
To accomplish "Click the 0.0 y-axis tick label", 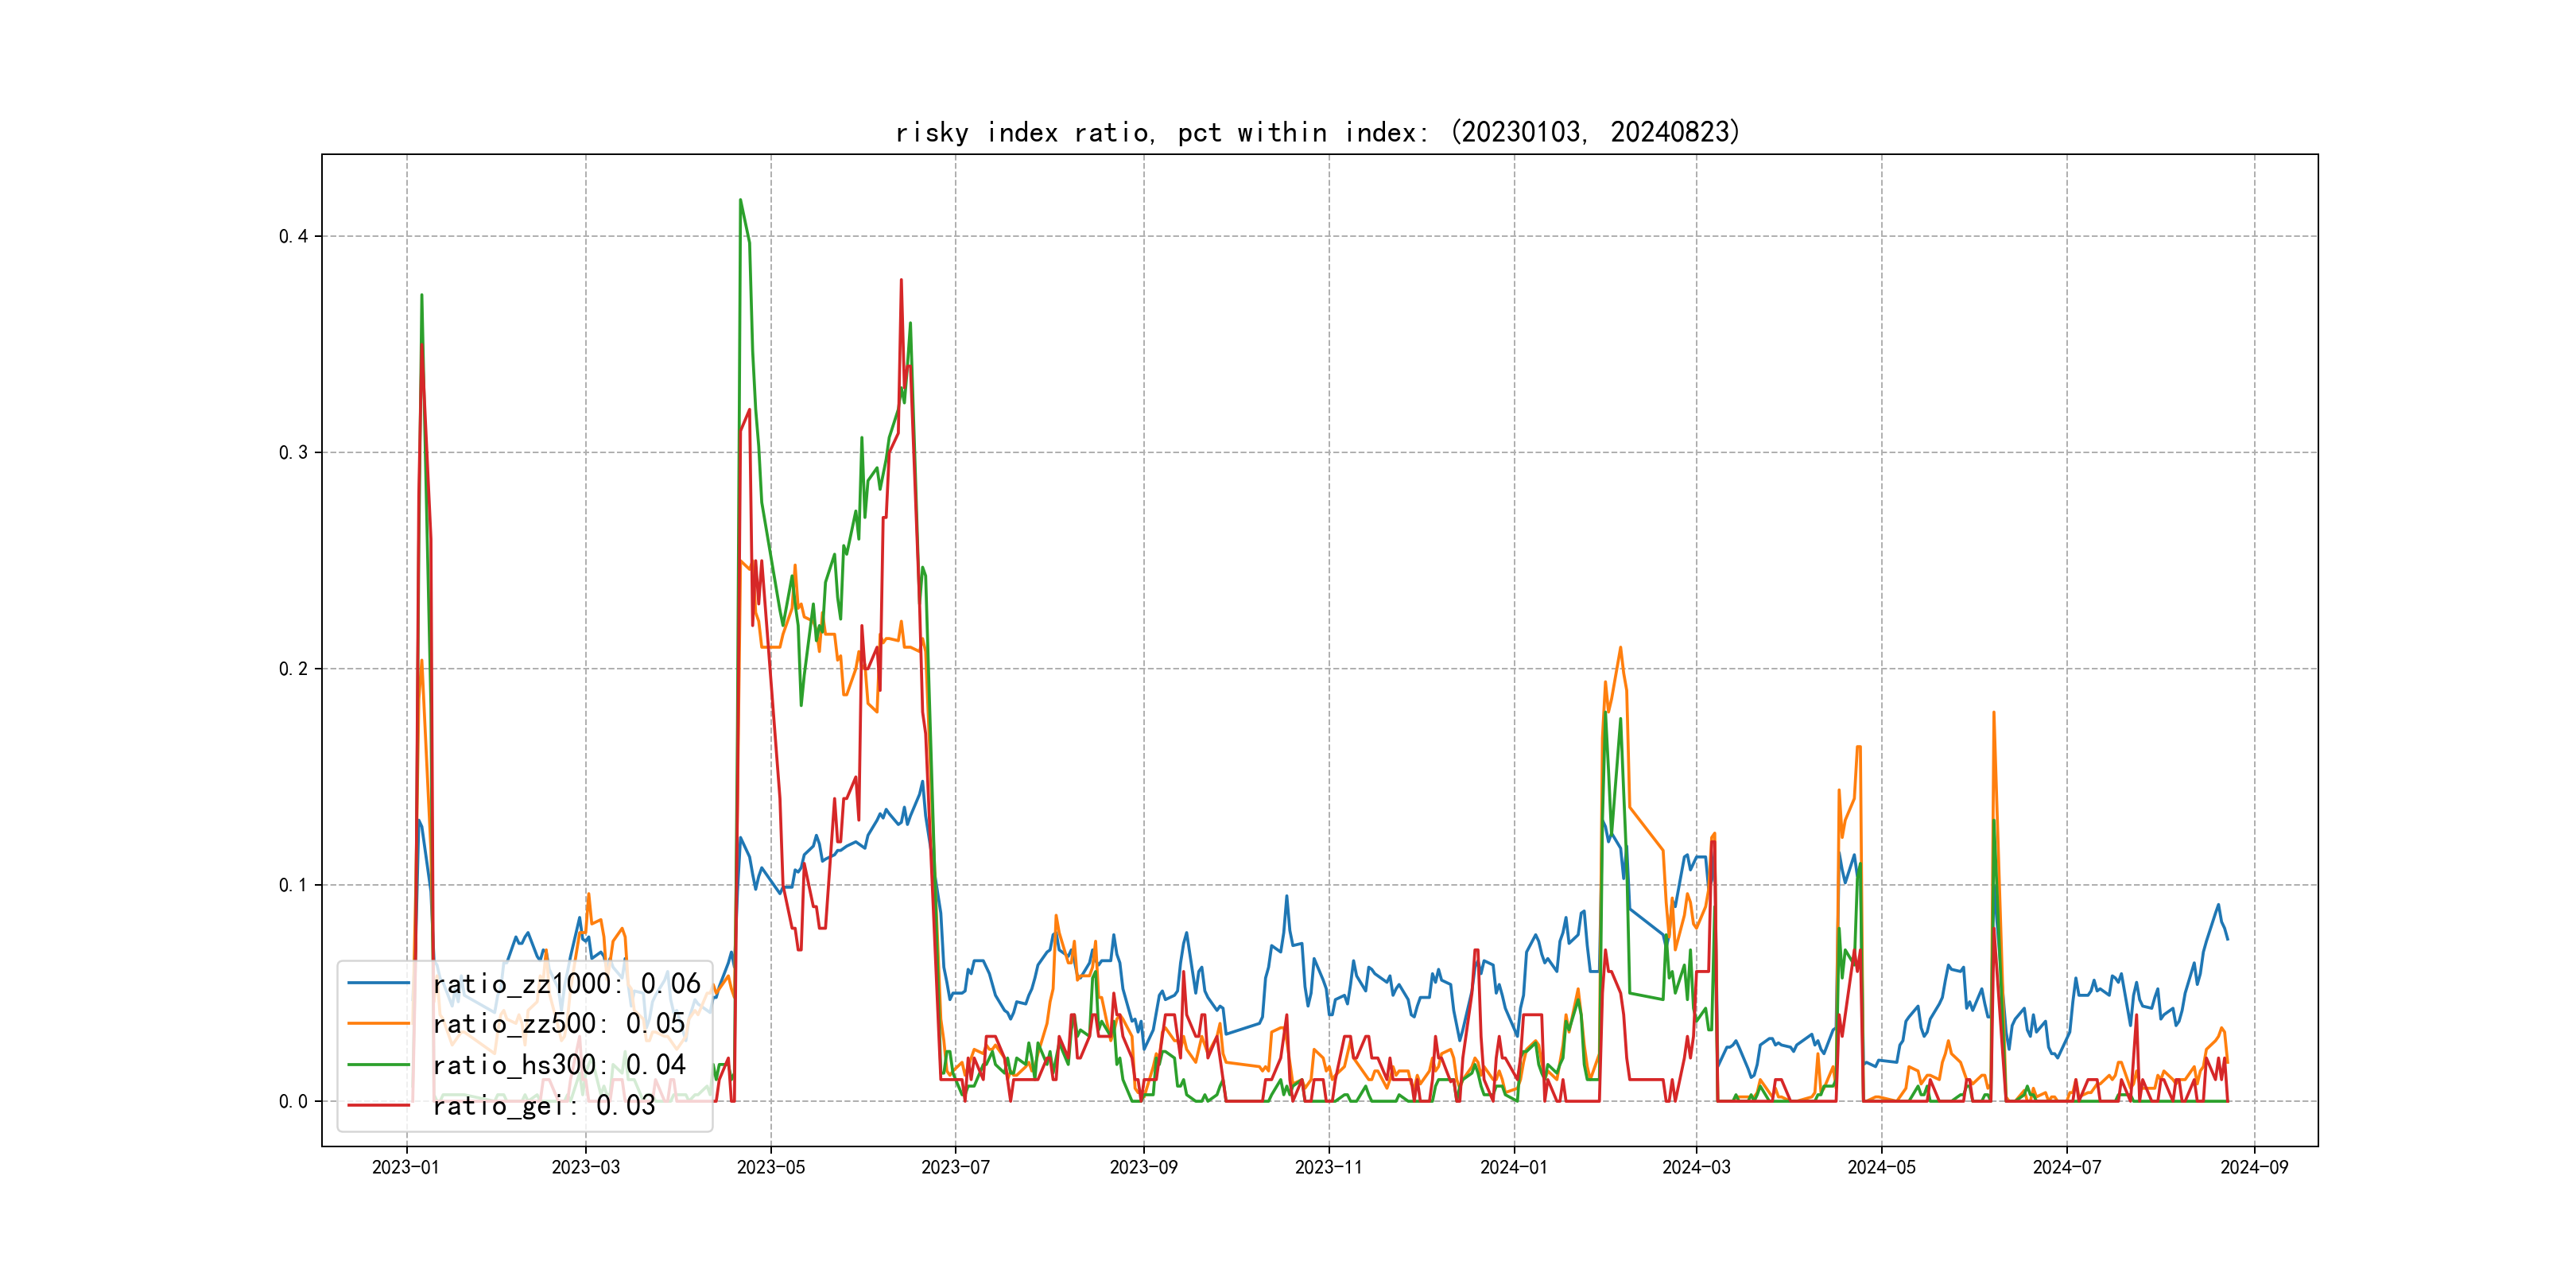I will [293, 1101].
